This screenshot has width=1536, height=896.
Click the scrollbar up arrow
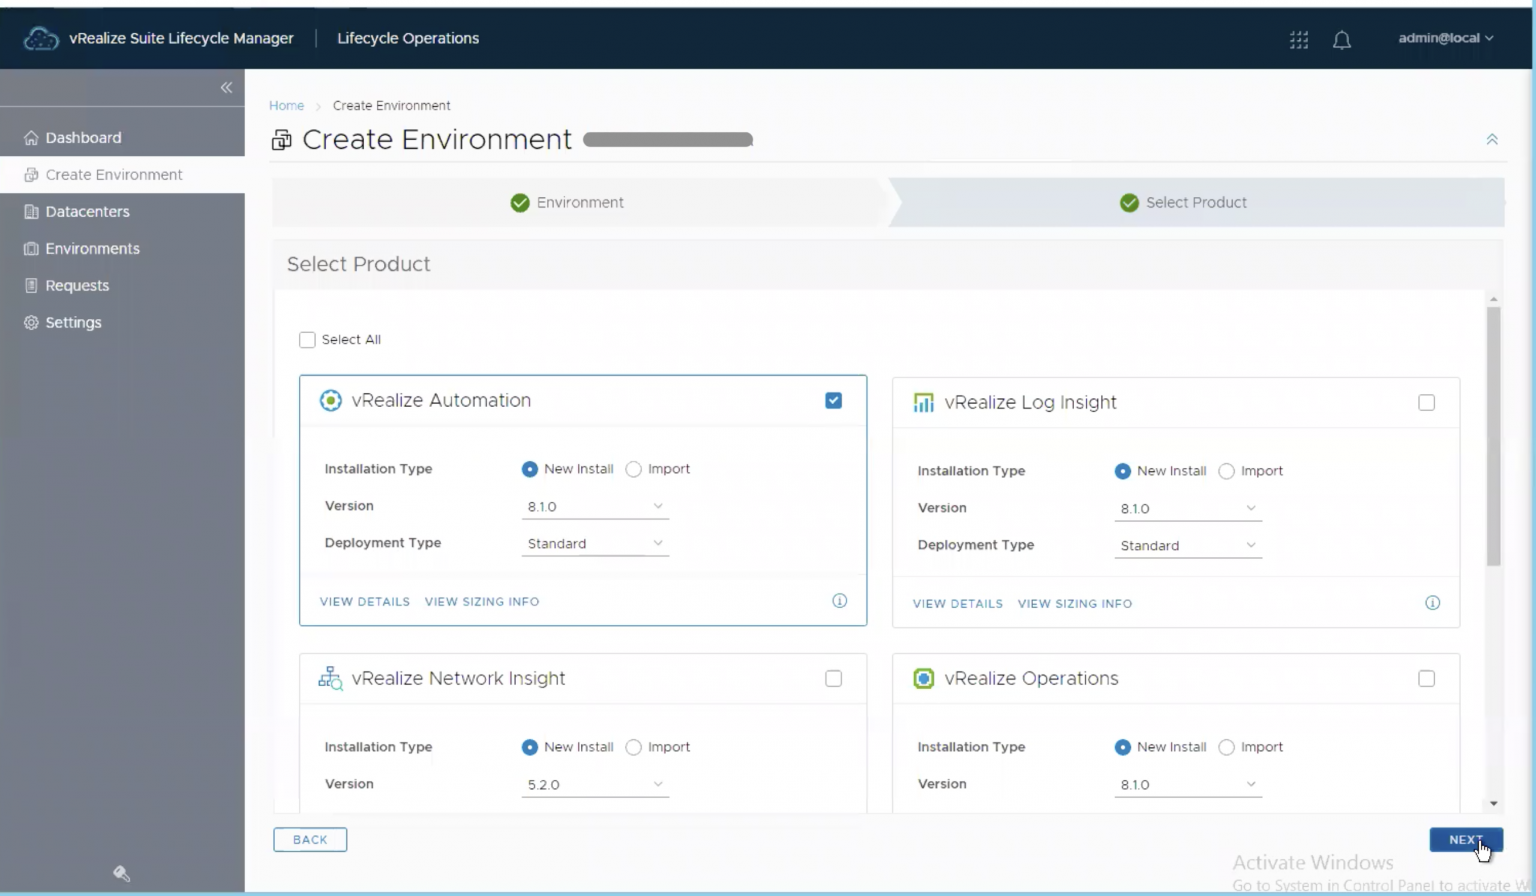(1493, 299)
